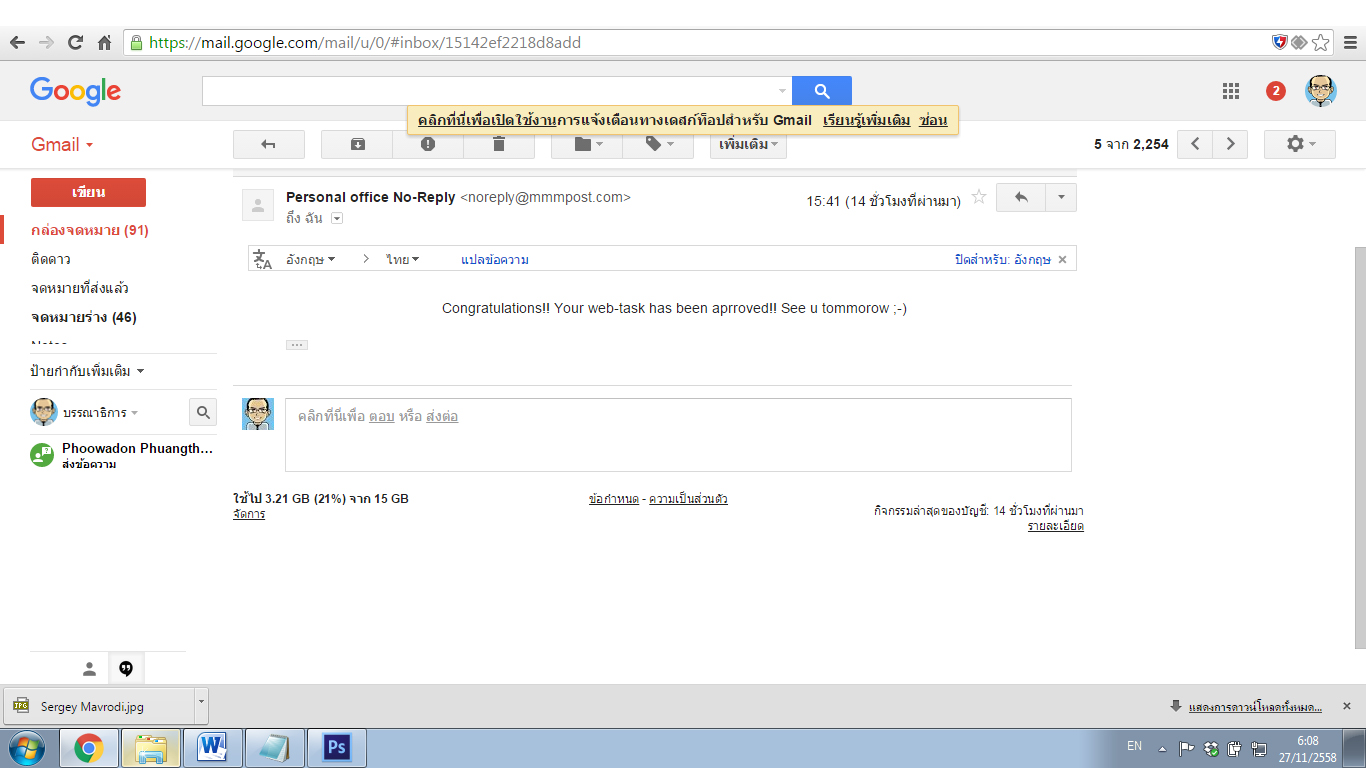Go to the newer message arrow
This screenshot has height=768, width=1366.
[x=1195, y=144]
